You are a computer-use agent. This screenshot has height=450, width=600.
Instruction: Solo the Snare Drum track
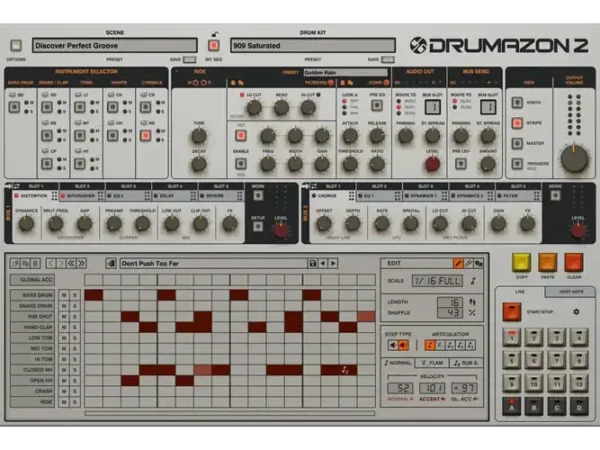coord(75,306)
